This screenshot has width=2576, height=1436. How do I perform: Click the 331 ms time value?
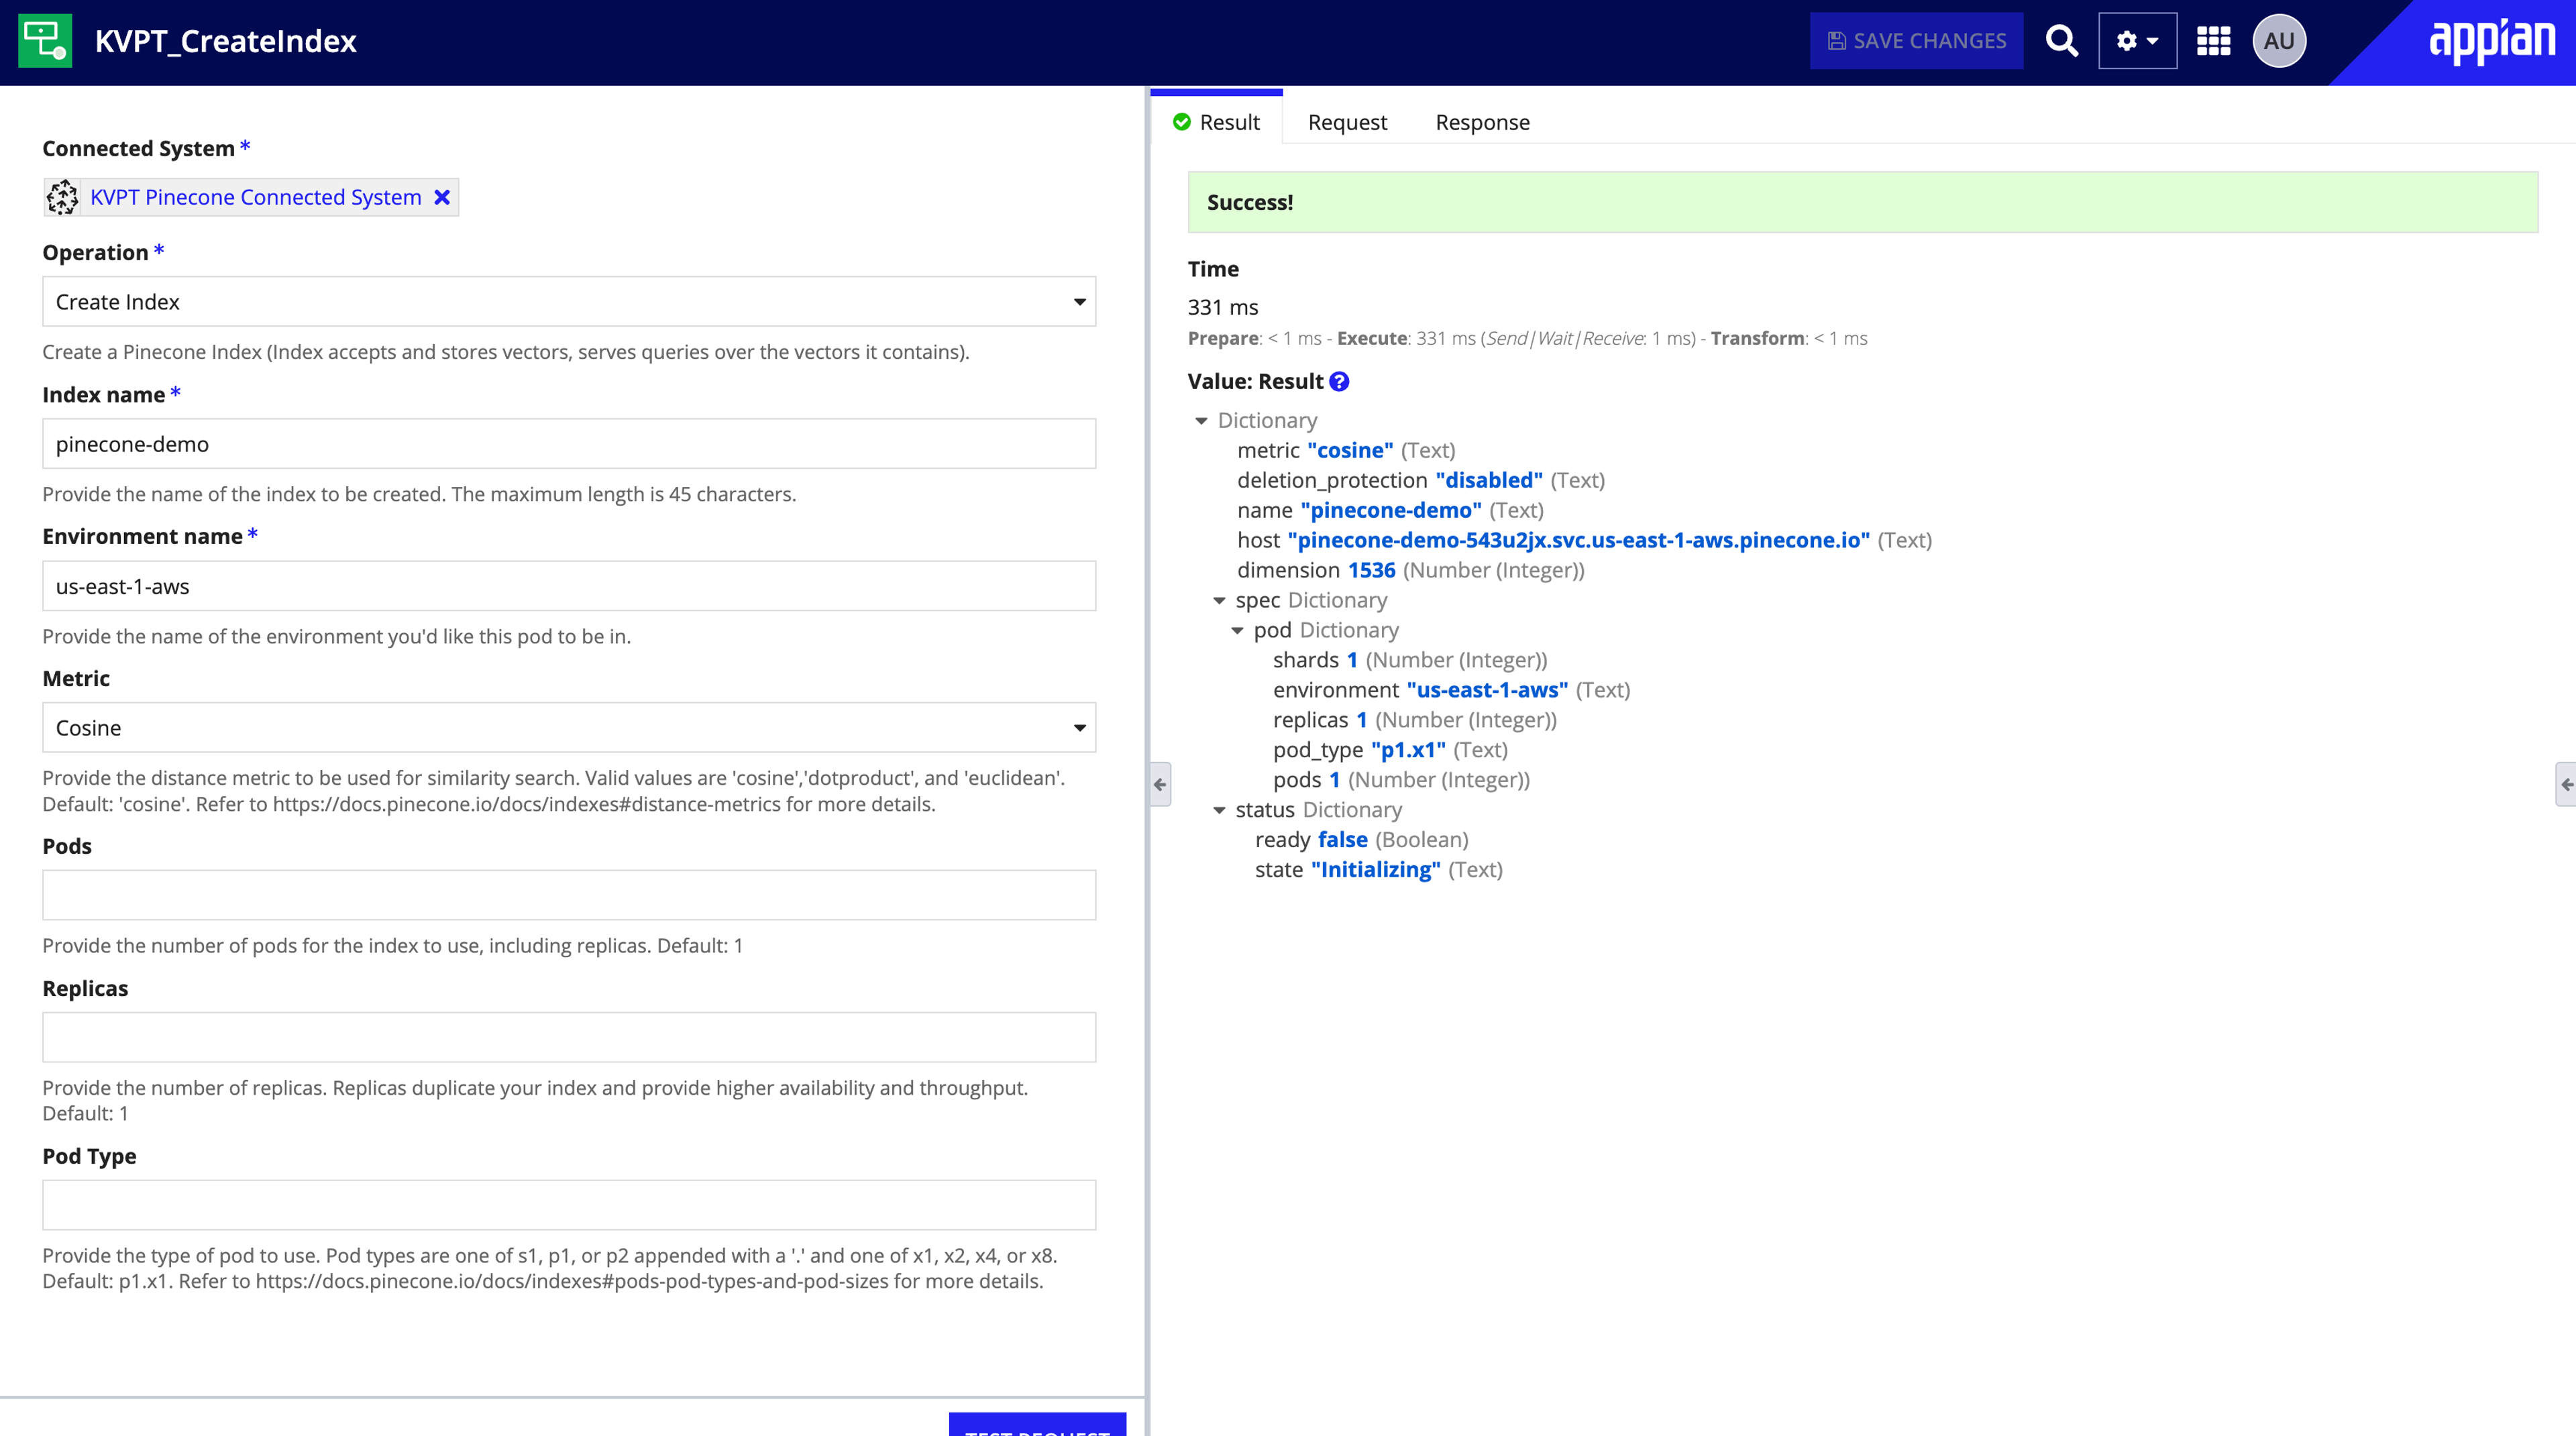tap(1222, 307)
